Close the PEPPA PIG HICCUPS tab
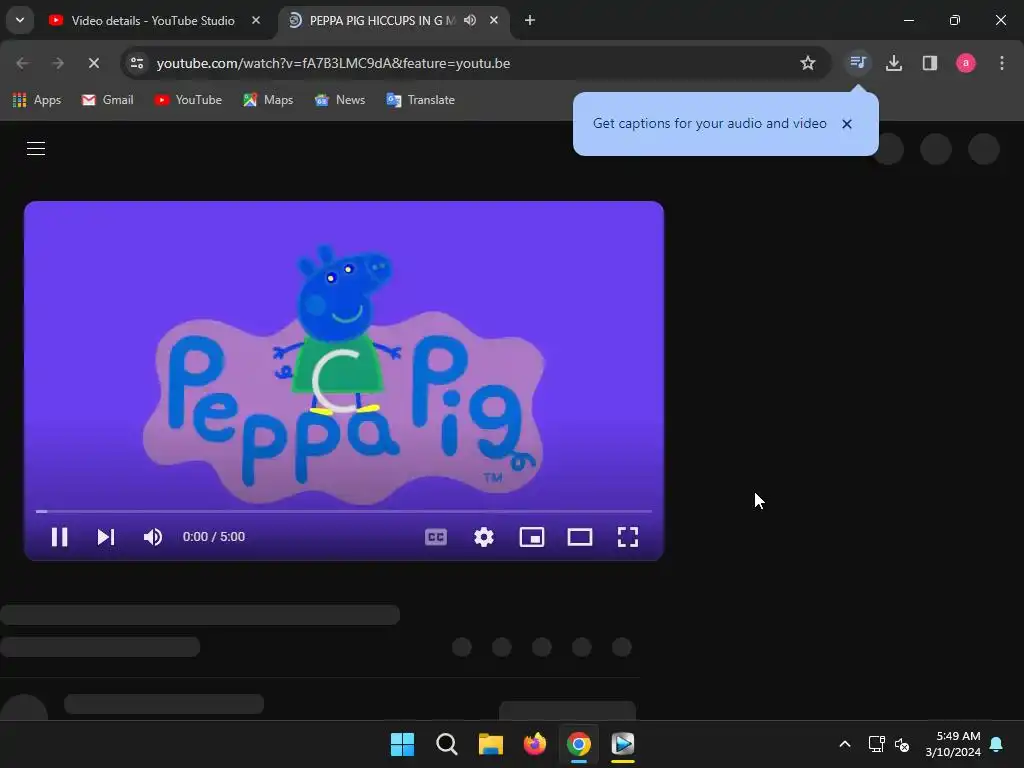Viewport: 1024px width, 768px height. click(x=494, y=20)
